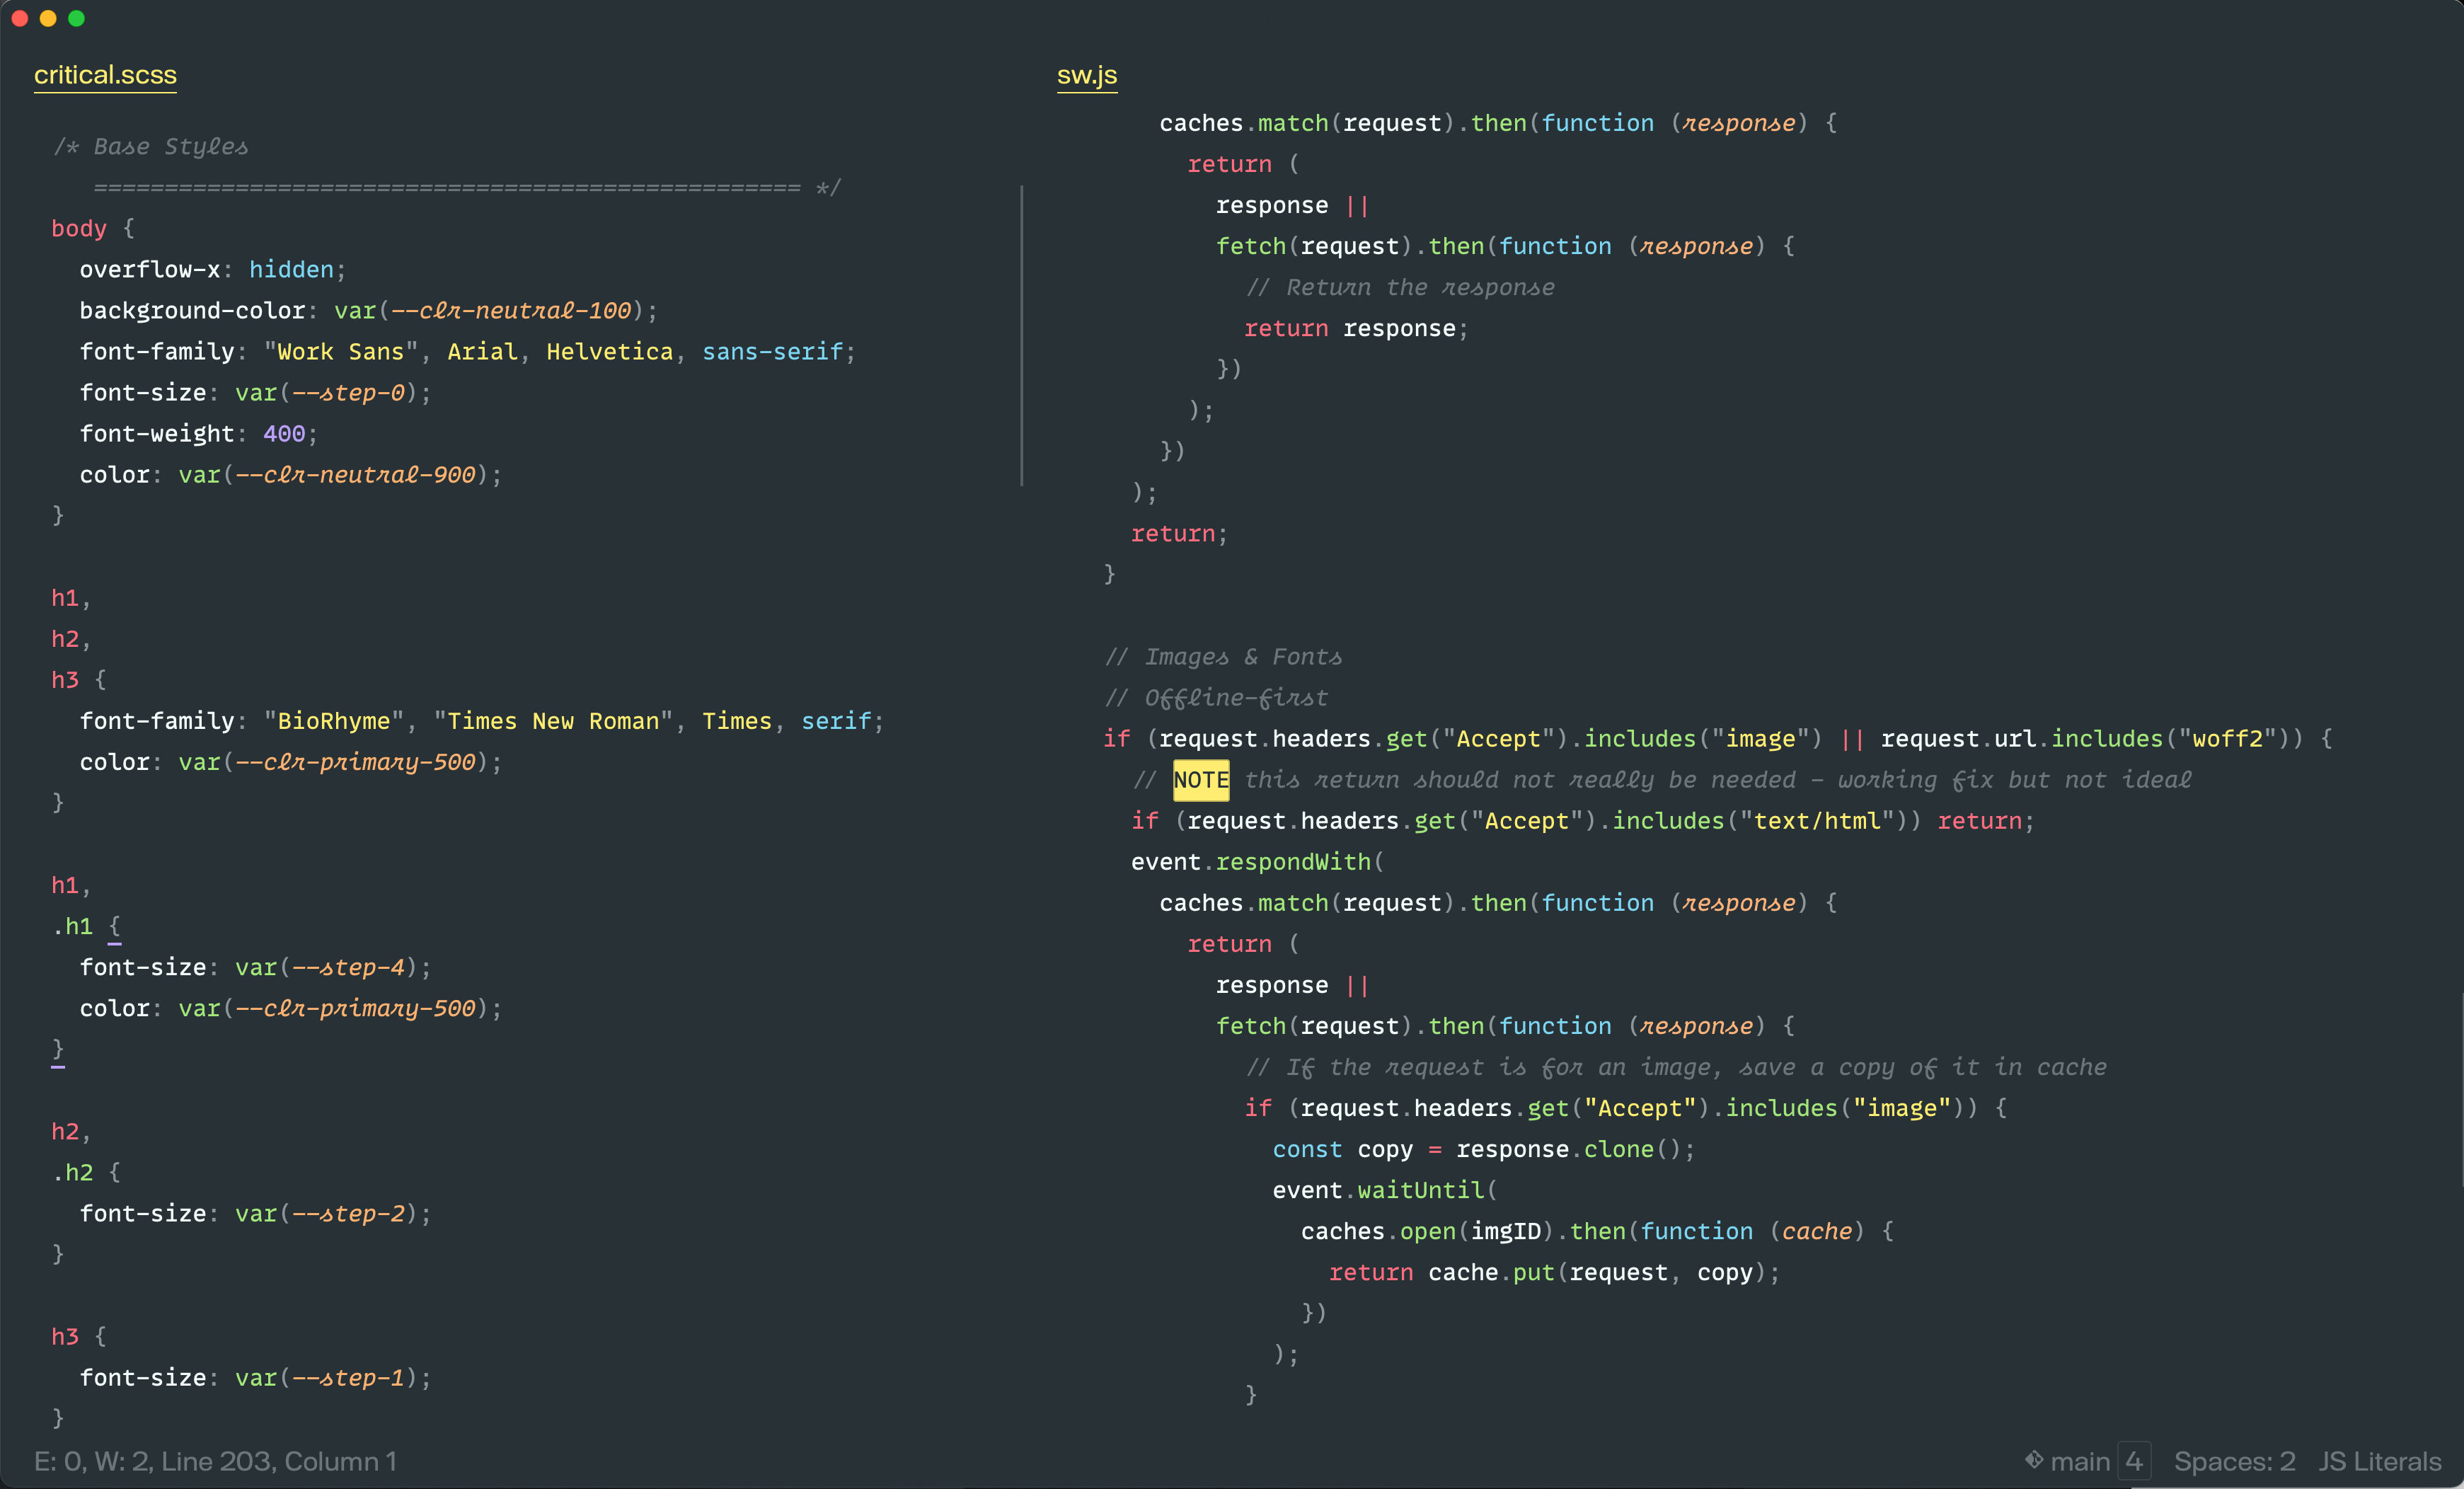Switch to the sw.js tab
Viewport: 2464px width, 1489px height.
(1087, 75)
